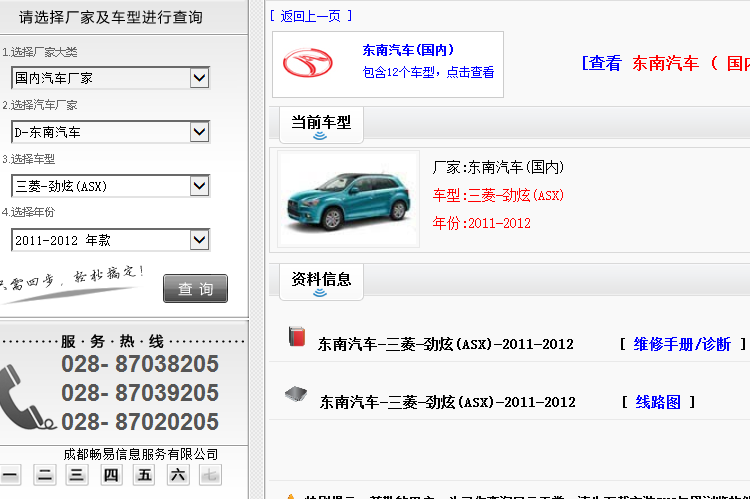This screenshot has height=499, width=750.
Task: Click 成都畅易信息服务有限公司 company name
Action: 141,454
